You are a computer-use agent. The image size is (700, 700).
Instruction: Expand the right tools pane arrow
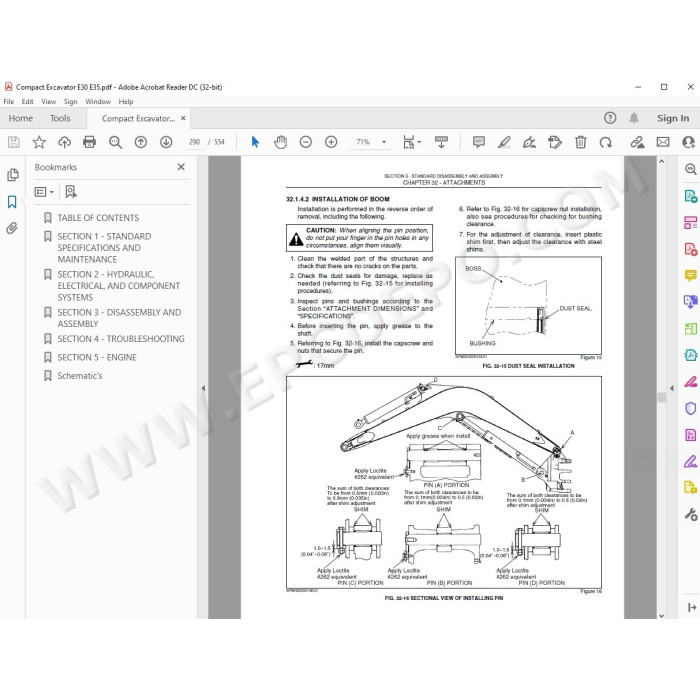[672, 388]
